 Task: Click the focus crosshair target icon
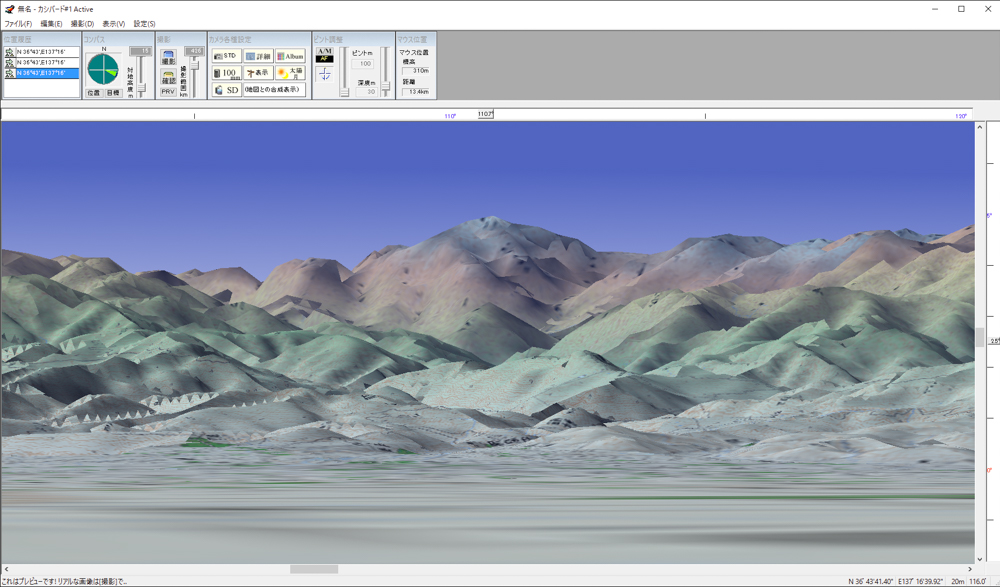(325, 75)
